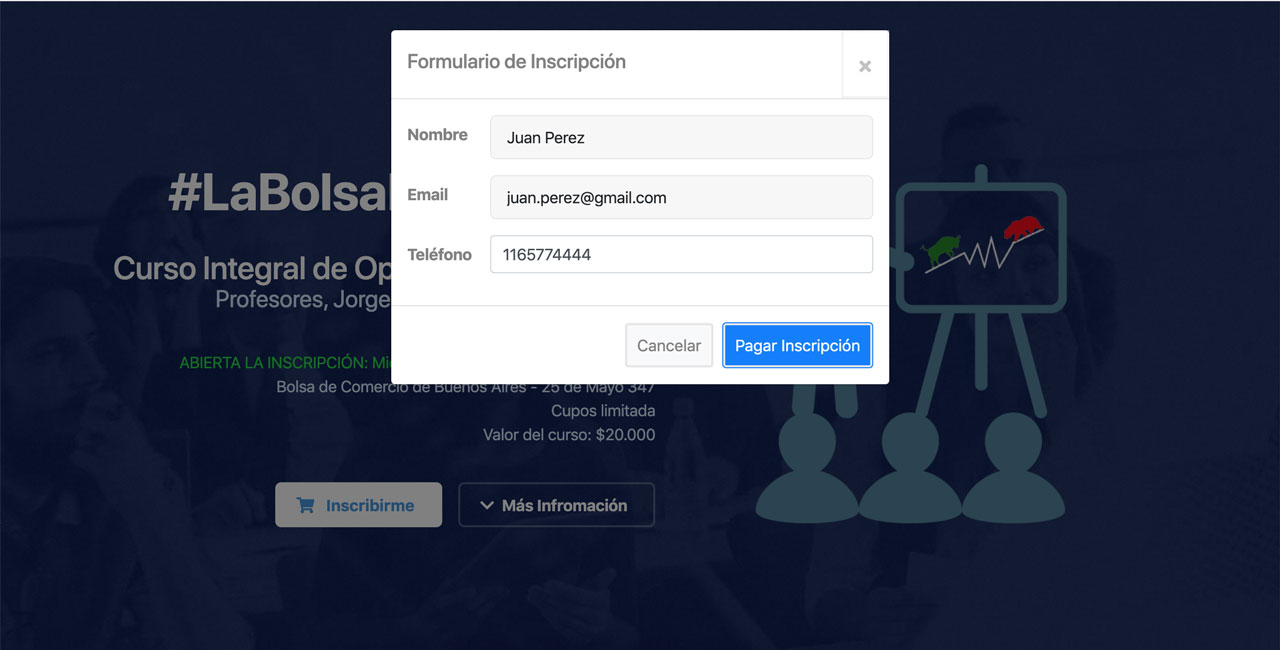Click the shopping cart icon on Inscribirme
The image size is (1280, 650).
305,505
